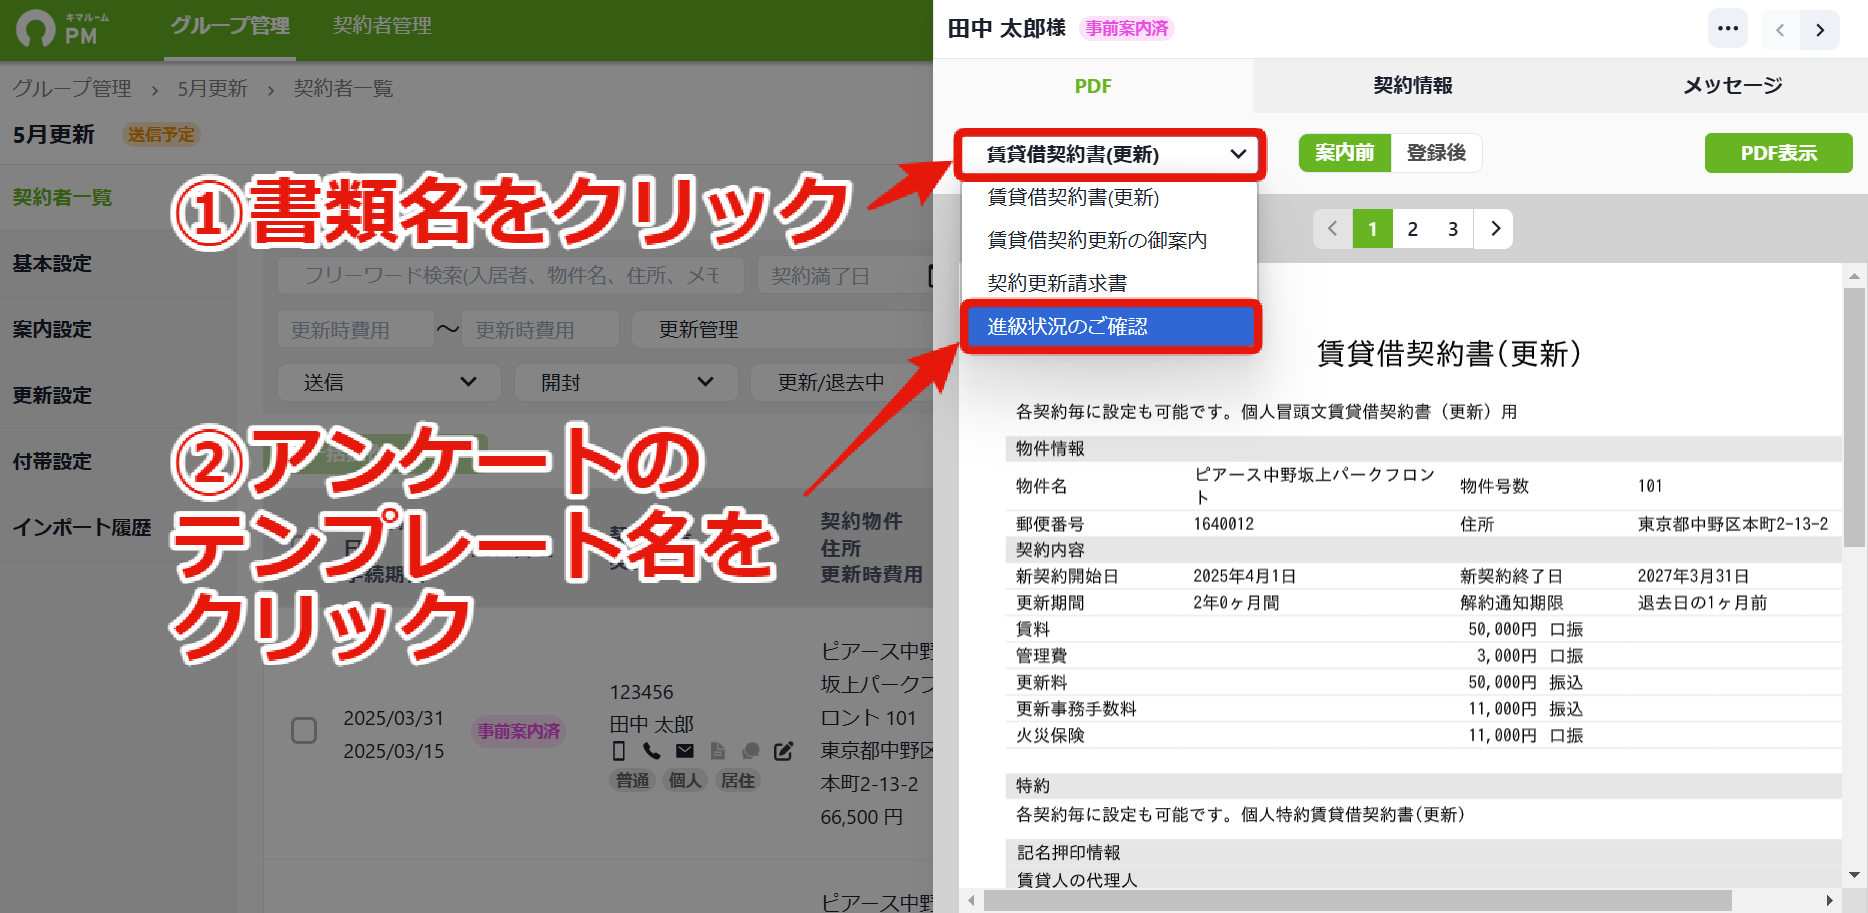This screenshot has width=1868, height=913.
Task: Focus the second 更新時費用 input field
Action: [x=540, y=330]
